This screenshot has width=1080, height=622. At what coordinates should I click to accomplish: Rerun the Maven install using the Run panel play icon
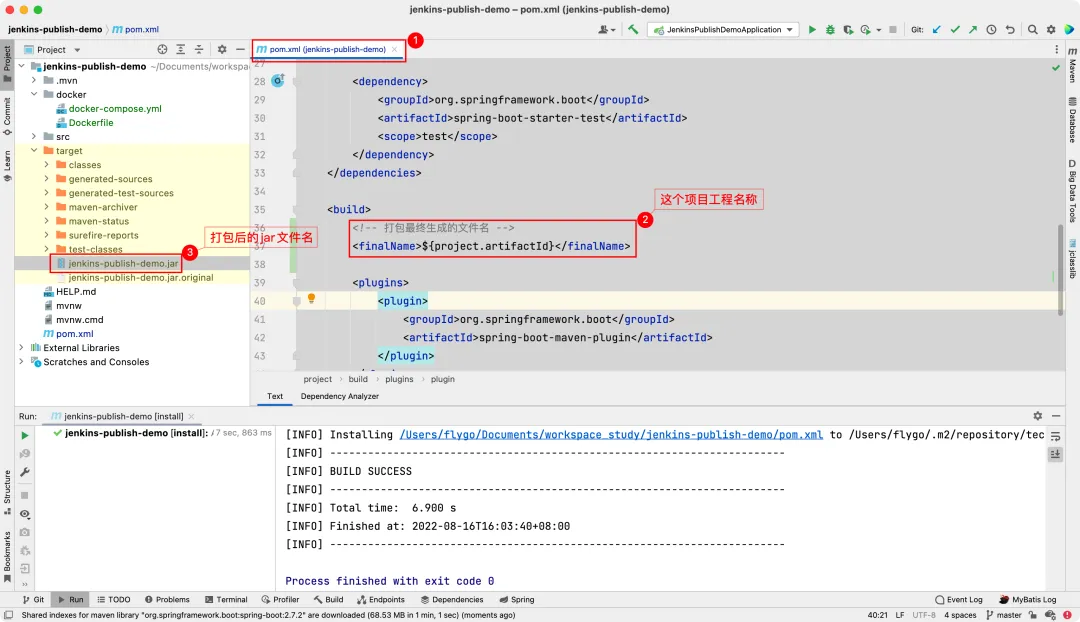(x=25, y=435)
